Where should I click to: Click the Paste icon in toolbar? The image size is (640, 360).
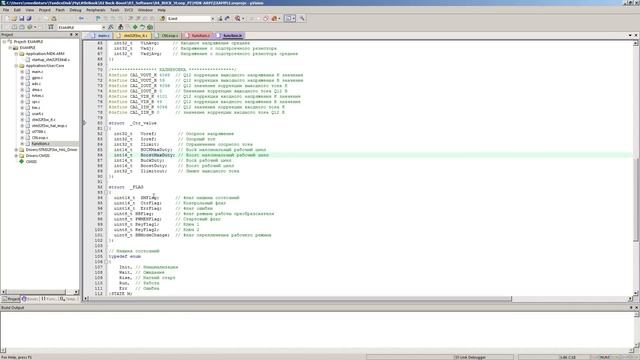[x=53, y=18]
